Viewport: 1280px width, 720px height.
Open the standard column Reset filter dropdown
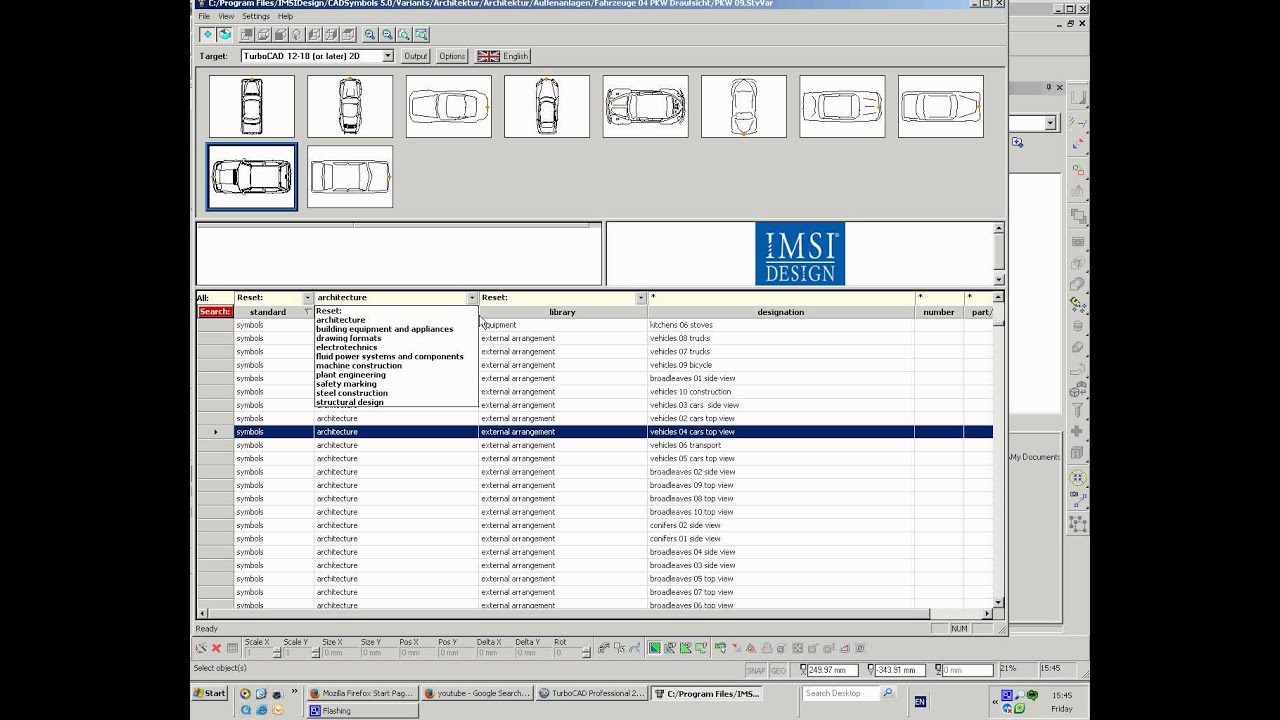click(306, 298)
